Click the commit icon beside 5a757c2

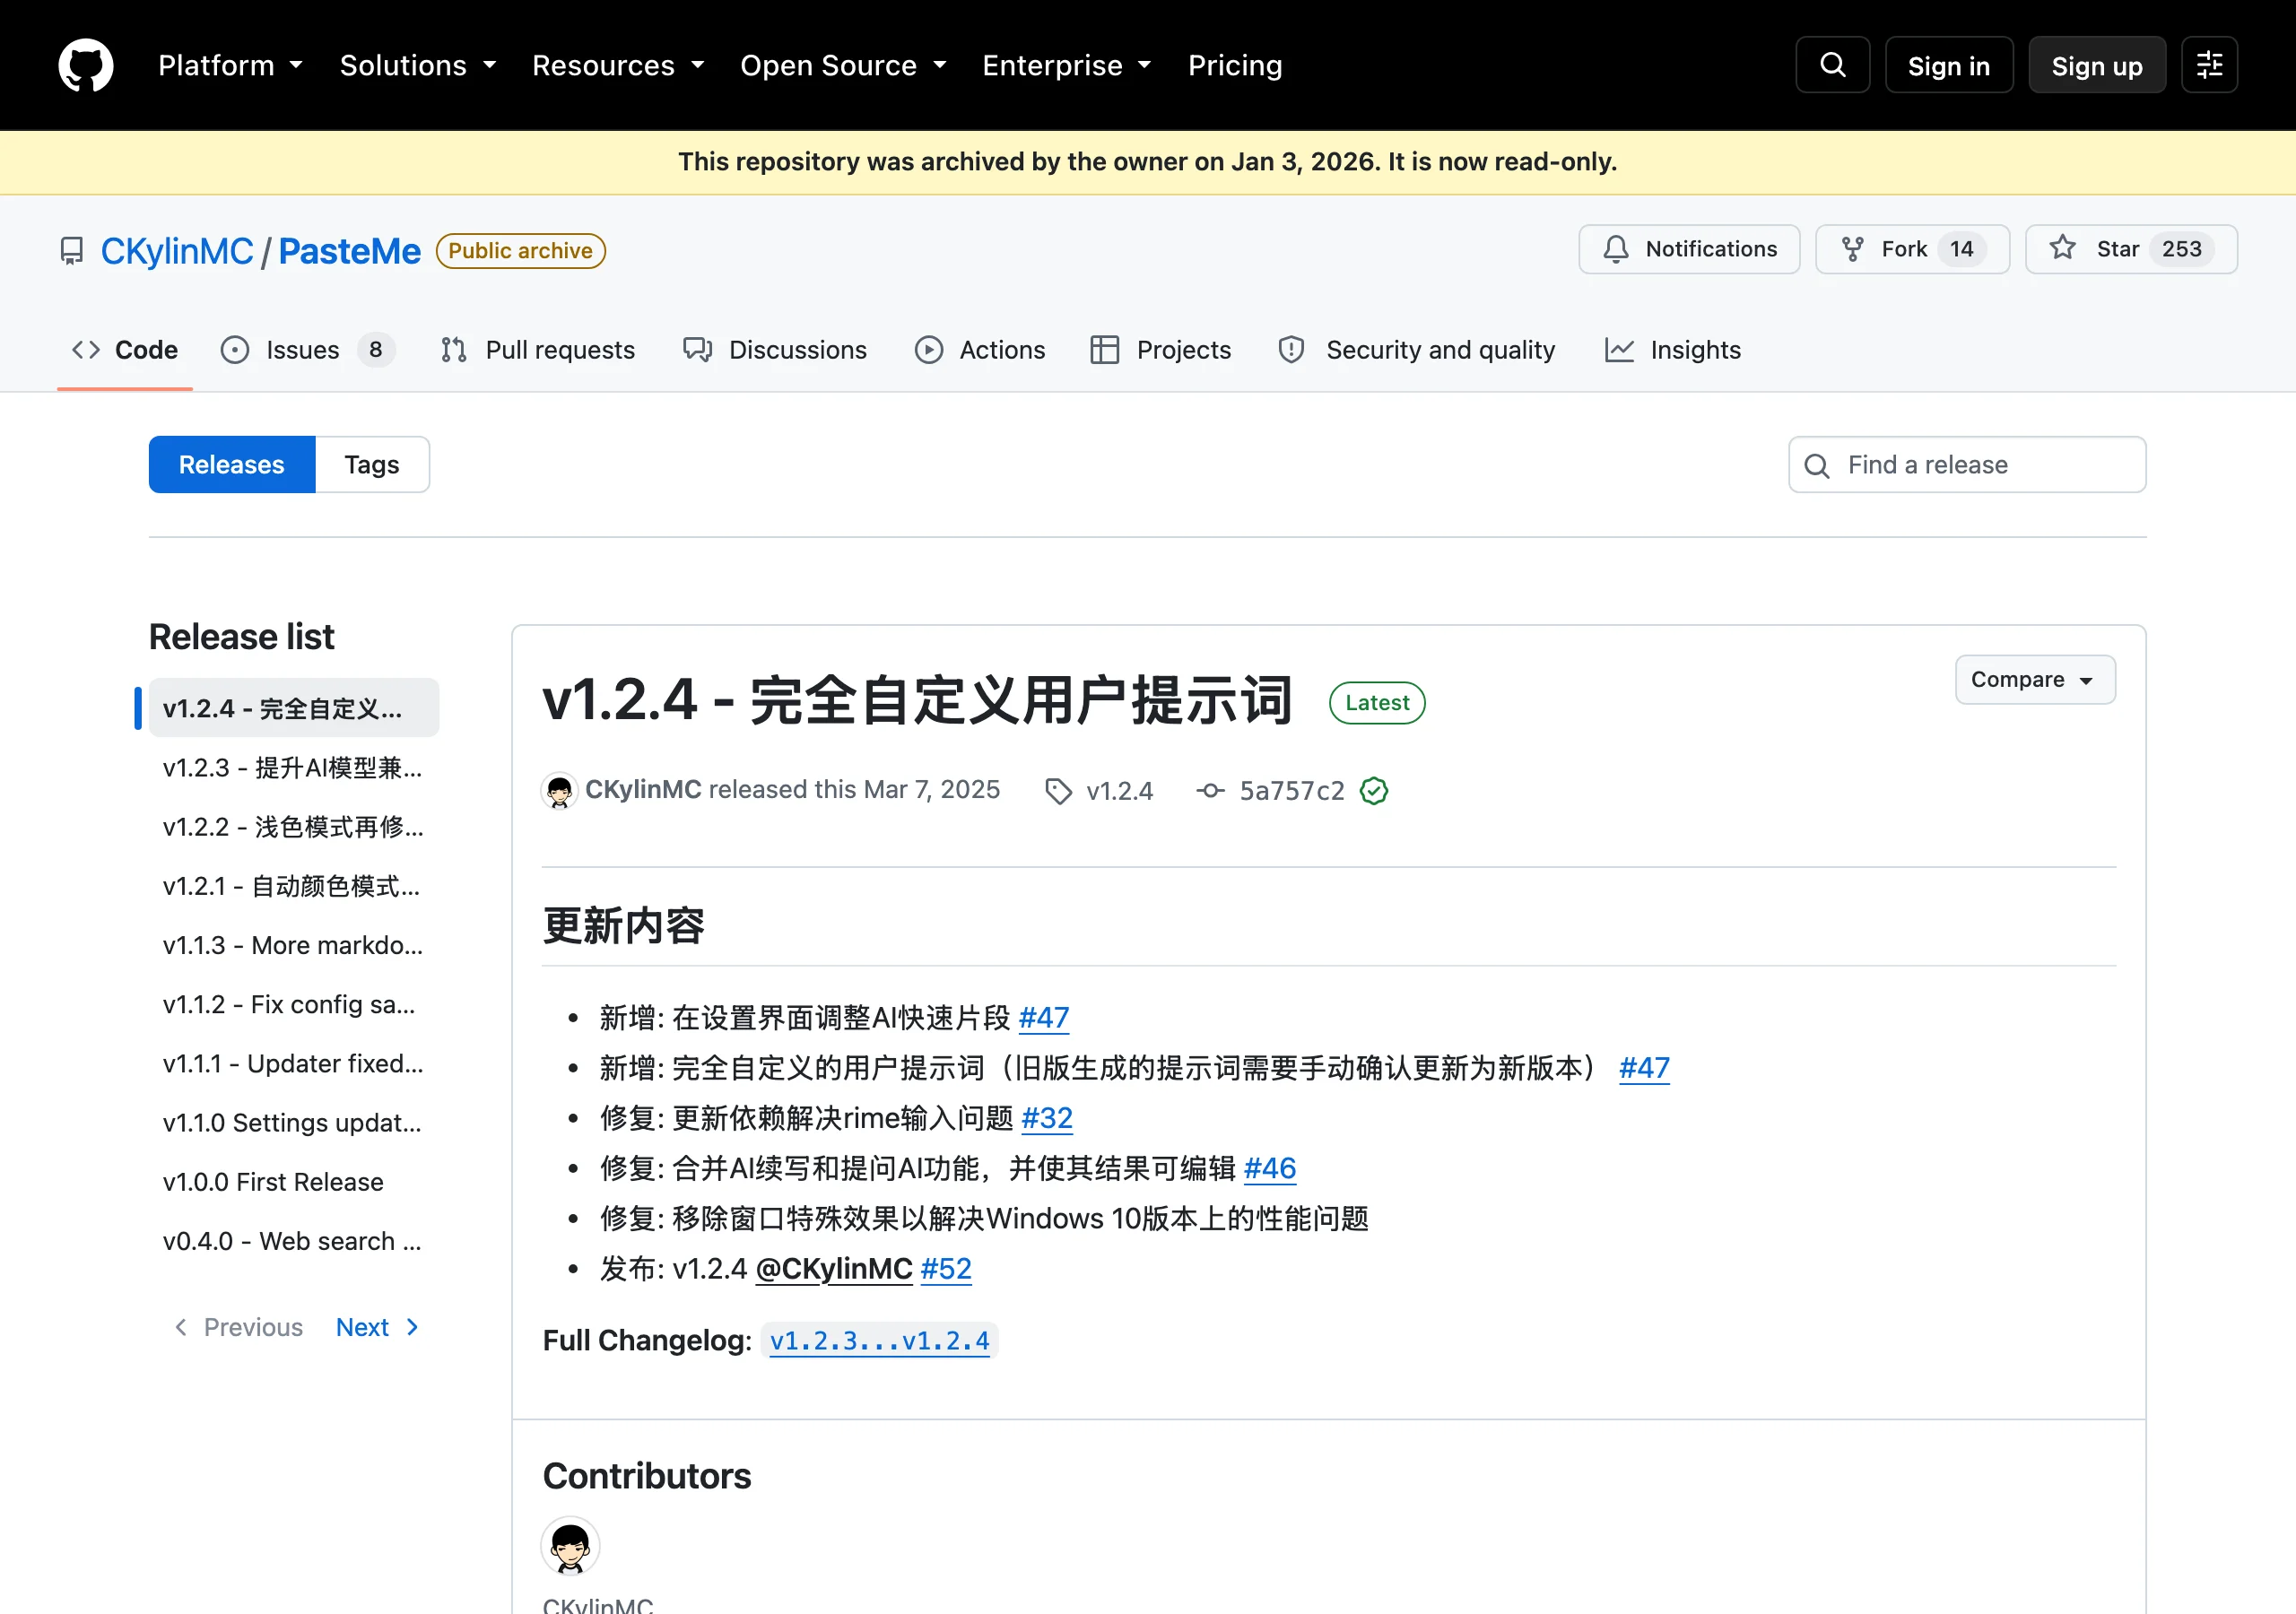(1211, 791)
